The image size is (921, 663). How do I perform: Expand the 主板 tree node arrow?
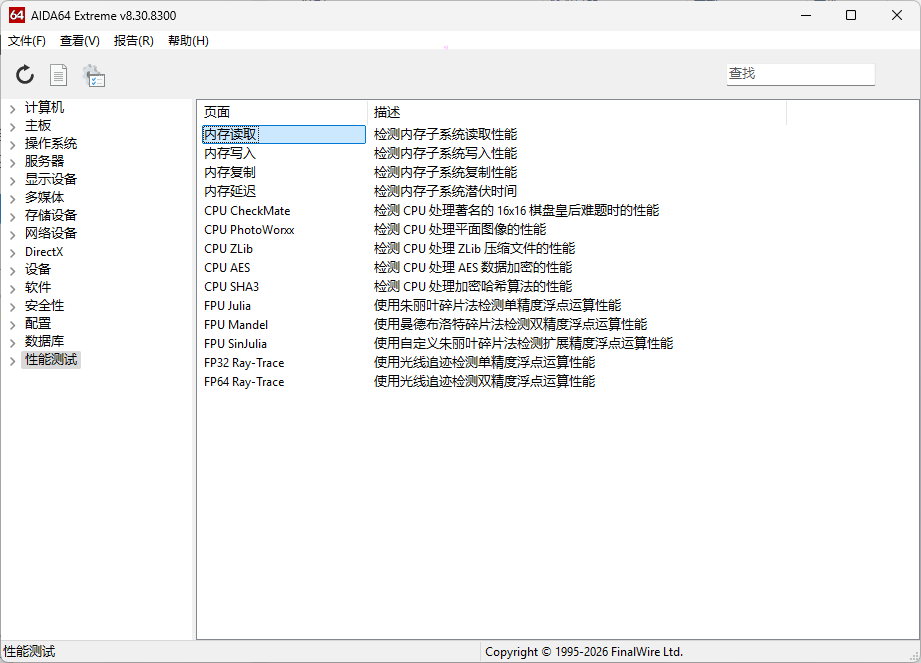pos(12,127)
